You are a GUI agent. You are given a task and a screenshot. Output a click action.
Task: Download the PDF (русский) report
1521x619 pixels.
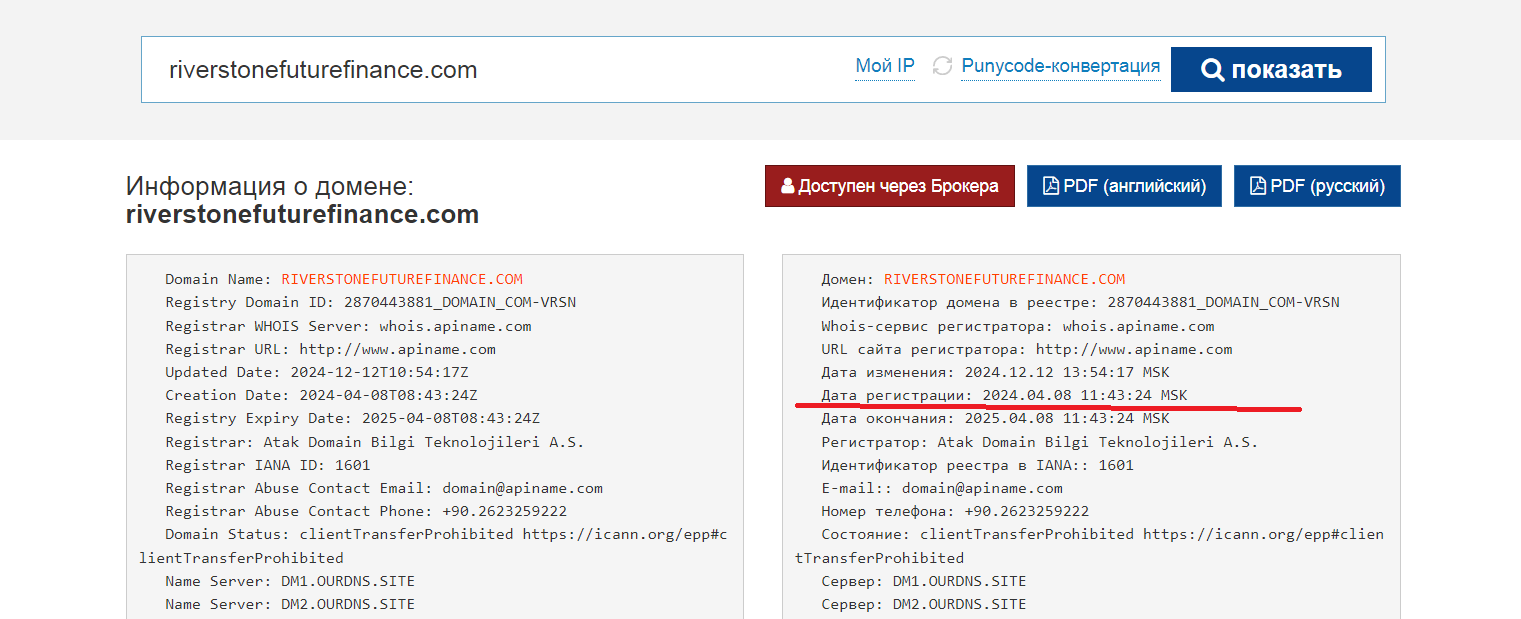coord(1317,186)
